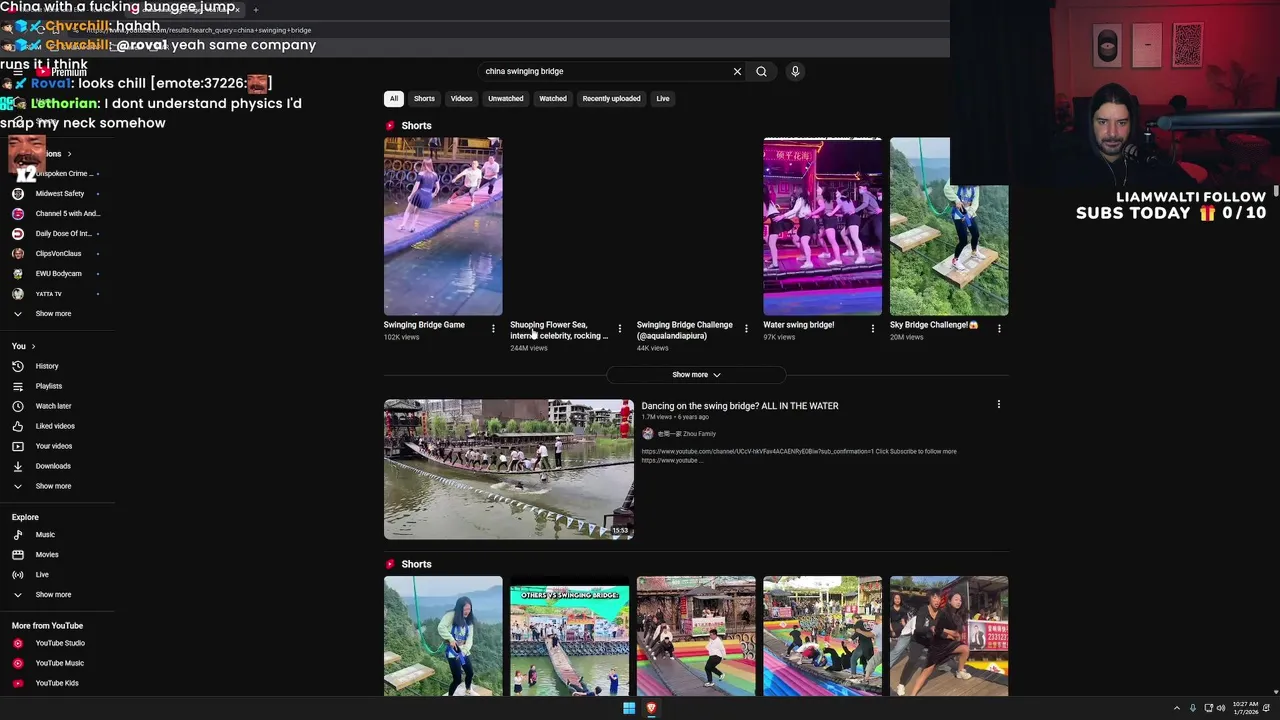Open Dancing on the swing bridge title
Image resolution: width=1280 pixels, height=720 pixels.
coord(740,406)
